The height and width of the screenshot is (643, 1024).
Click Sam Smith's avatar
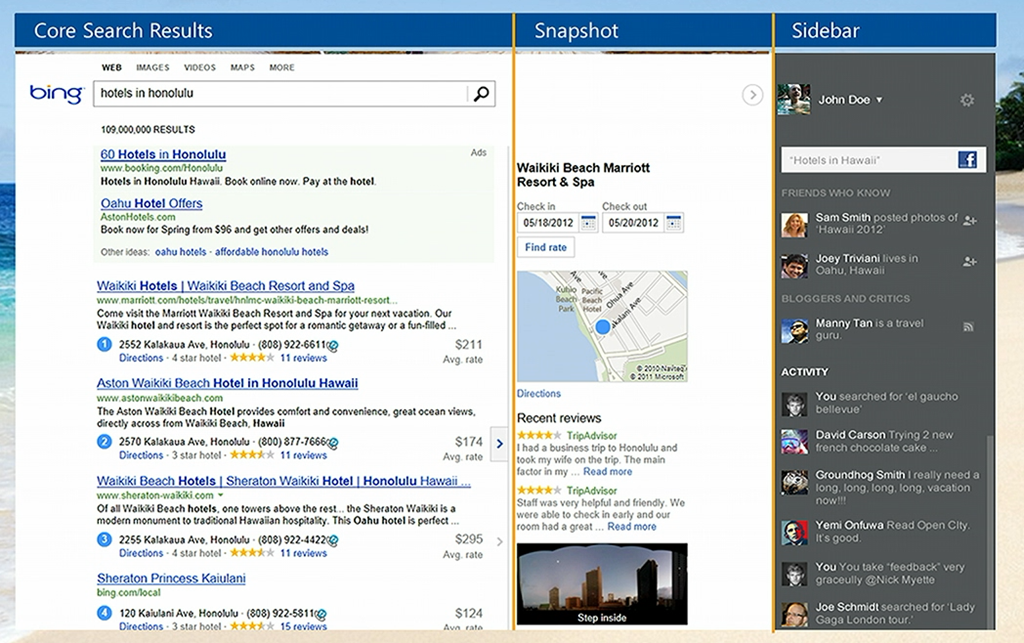tap(794, 225)
